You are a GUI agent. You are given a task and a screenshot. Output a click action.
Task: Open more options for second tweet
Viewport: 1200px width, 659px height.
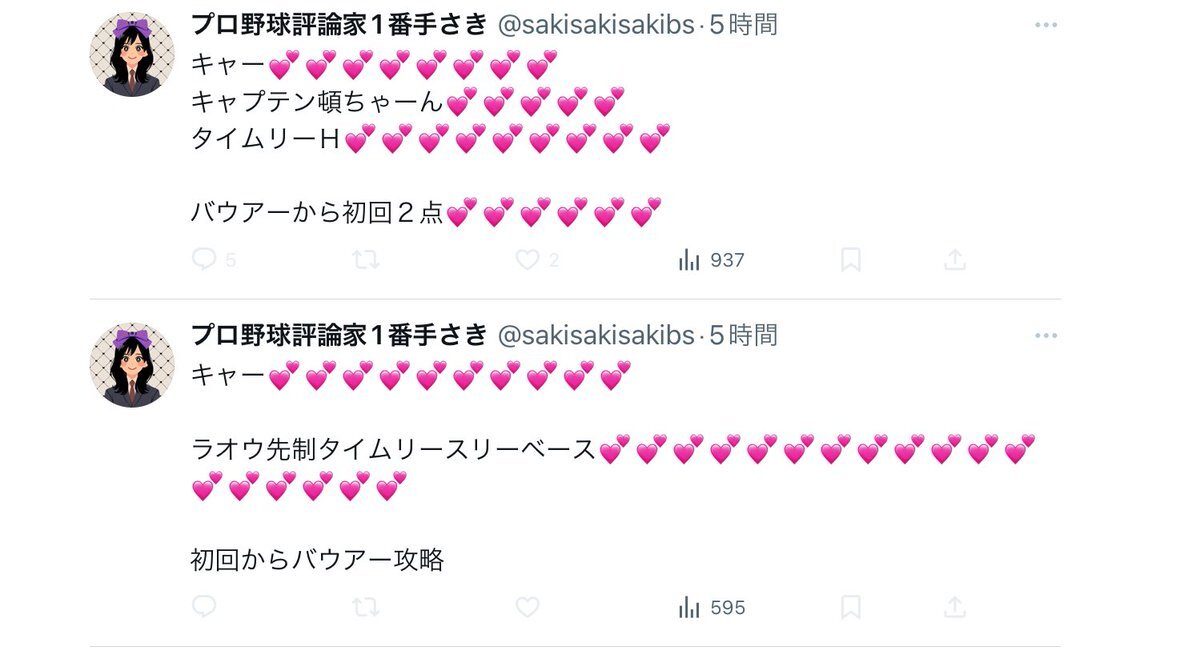1046,335
